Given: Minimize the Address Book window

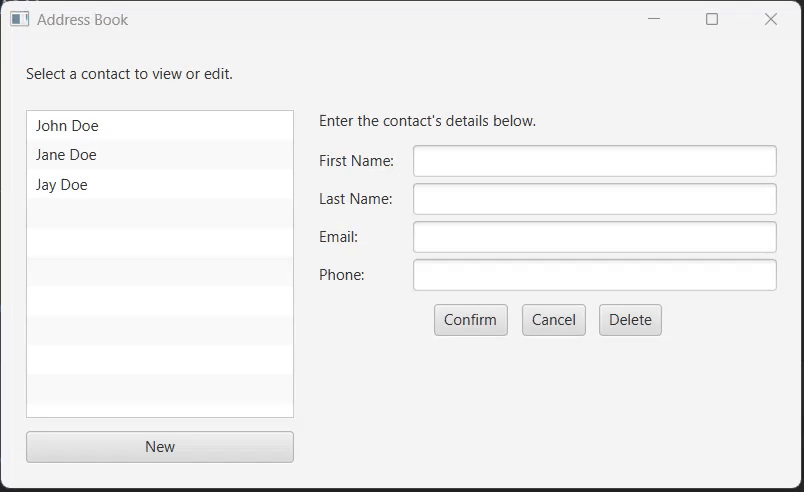Looking at the screenshot, I should pyautogui.click(x=654, y=19).
